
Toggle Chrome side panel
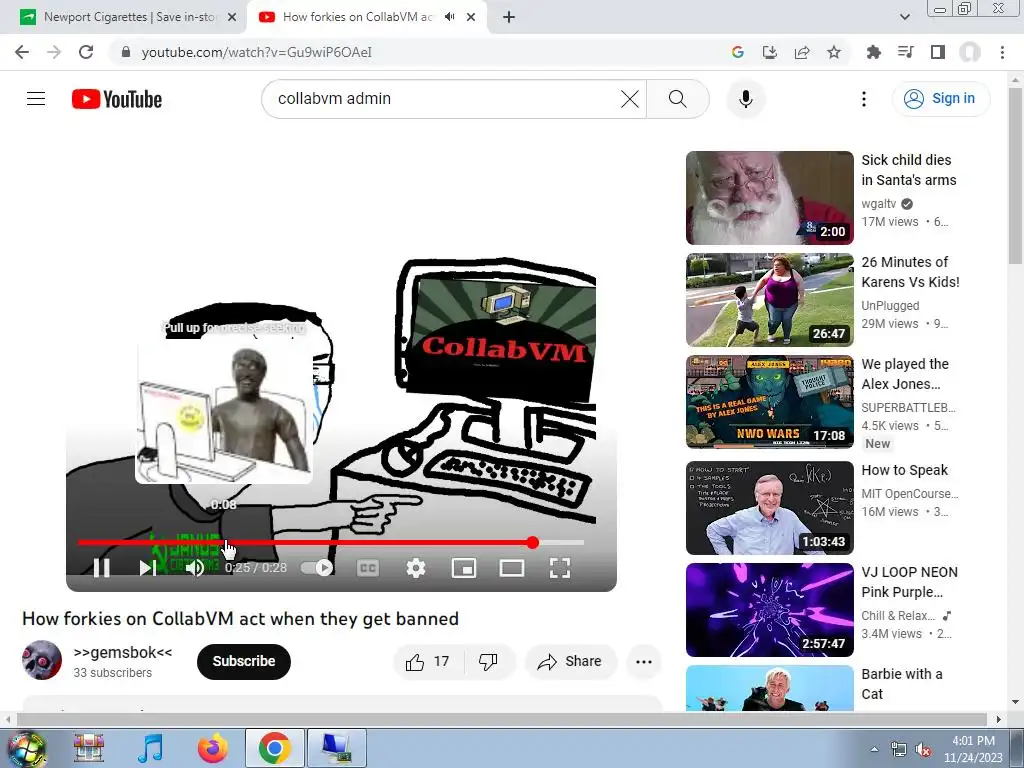[x=938, y=52]
